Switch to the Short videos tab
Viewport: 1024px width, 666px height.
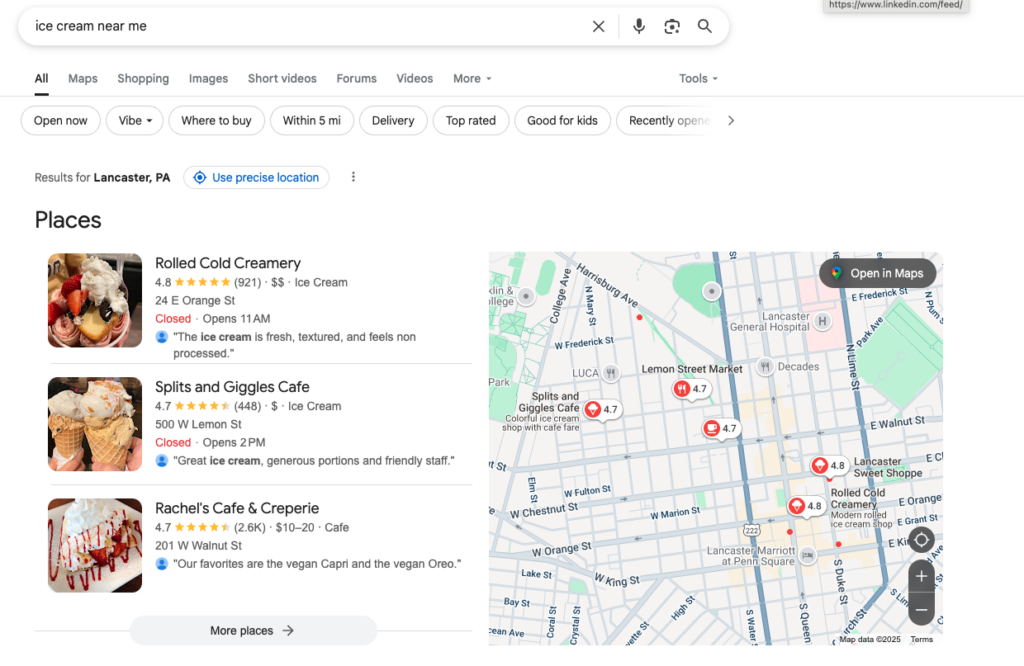point(282,78)
